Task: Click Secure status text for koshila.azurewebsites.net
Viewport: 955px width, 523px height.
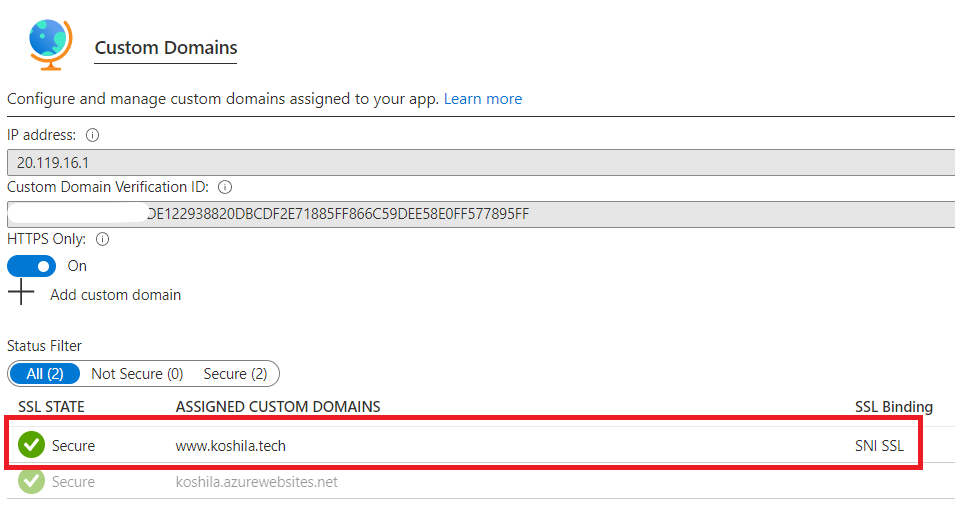Action: [x=73, y=482]
